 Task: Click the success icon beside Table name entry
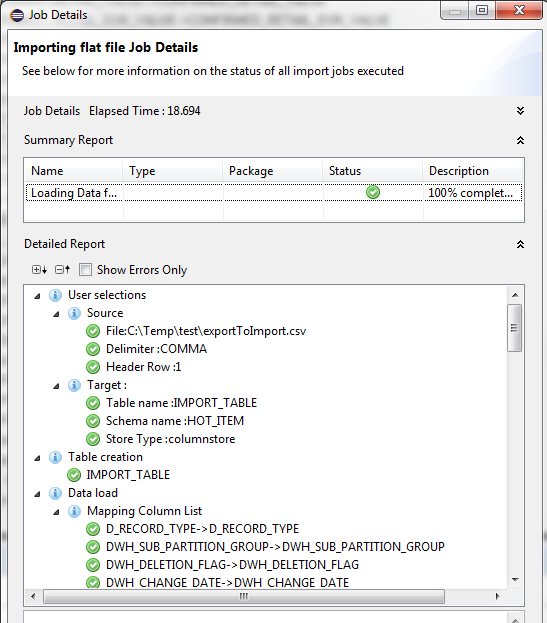[x=93, y=403]
